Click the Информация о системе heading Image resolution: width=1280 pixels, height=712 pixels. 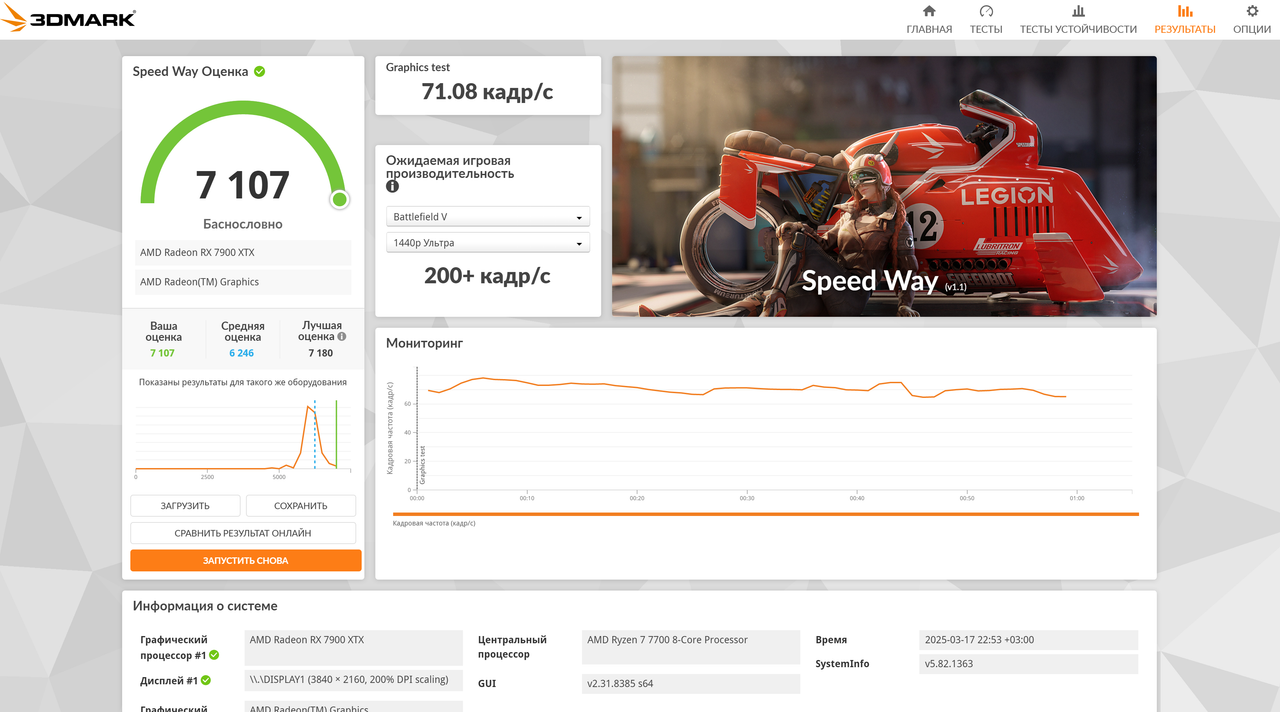click(205, 606)
